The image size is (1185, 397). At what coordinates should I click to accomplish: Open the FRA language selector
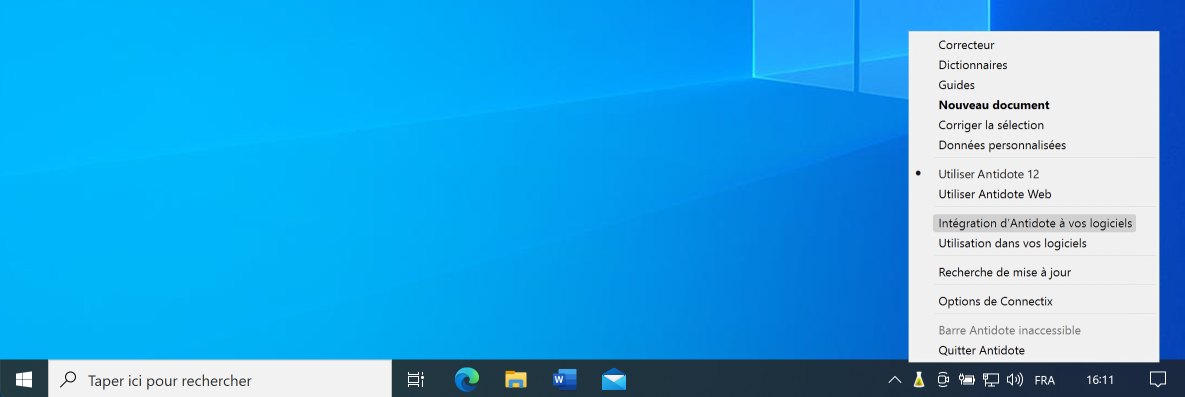(1044, 380)
